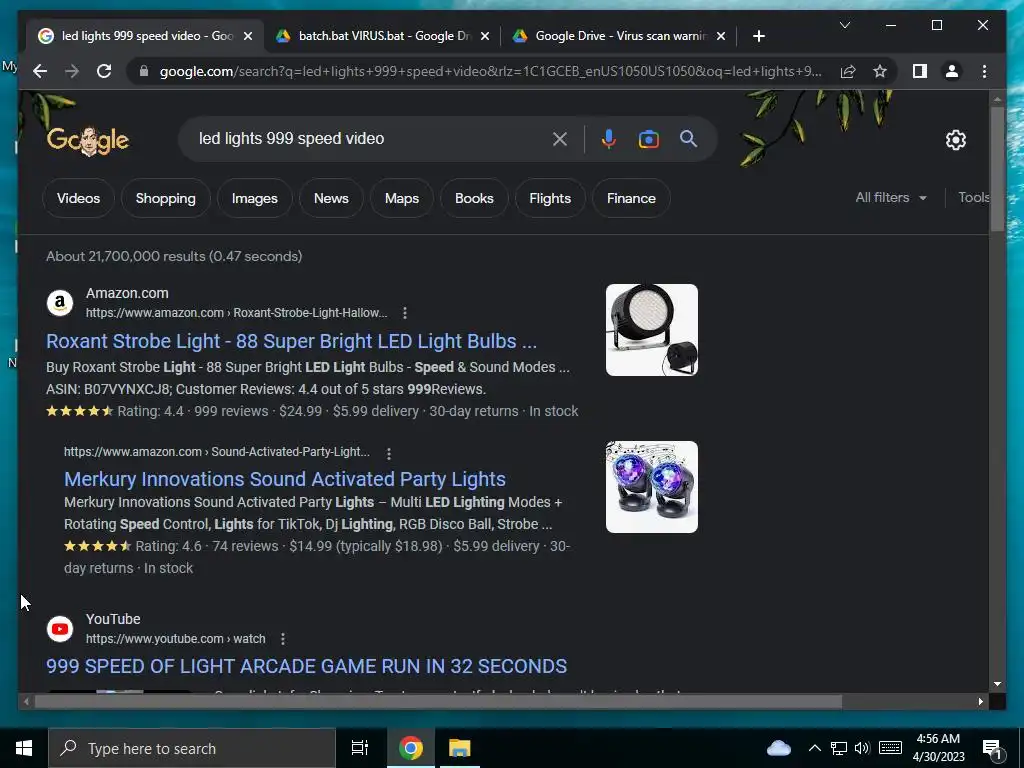Viewport: 1024px width, 768px height.
Task: Open Task View on taskbar
Action: [360, 748]
